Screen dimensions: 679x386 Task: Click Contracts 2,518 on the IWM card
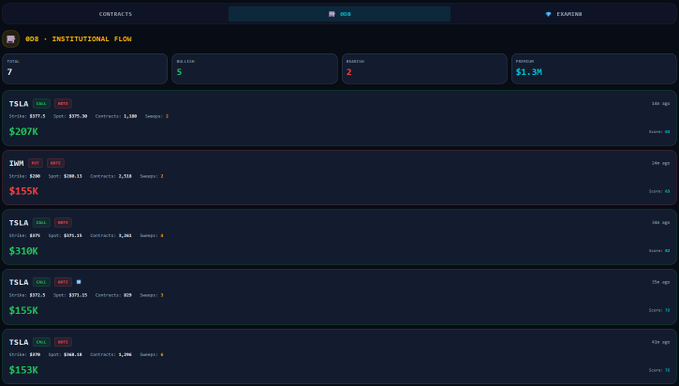click(x=125, y=176)
